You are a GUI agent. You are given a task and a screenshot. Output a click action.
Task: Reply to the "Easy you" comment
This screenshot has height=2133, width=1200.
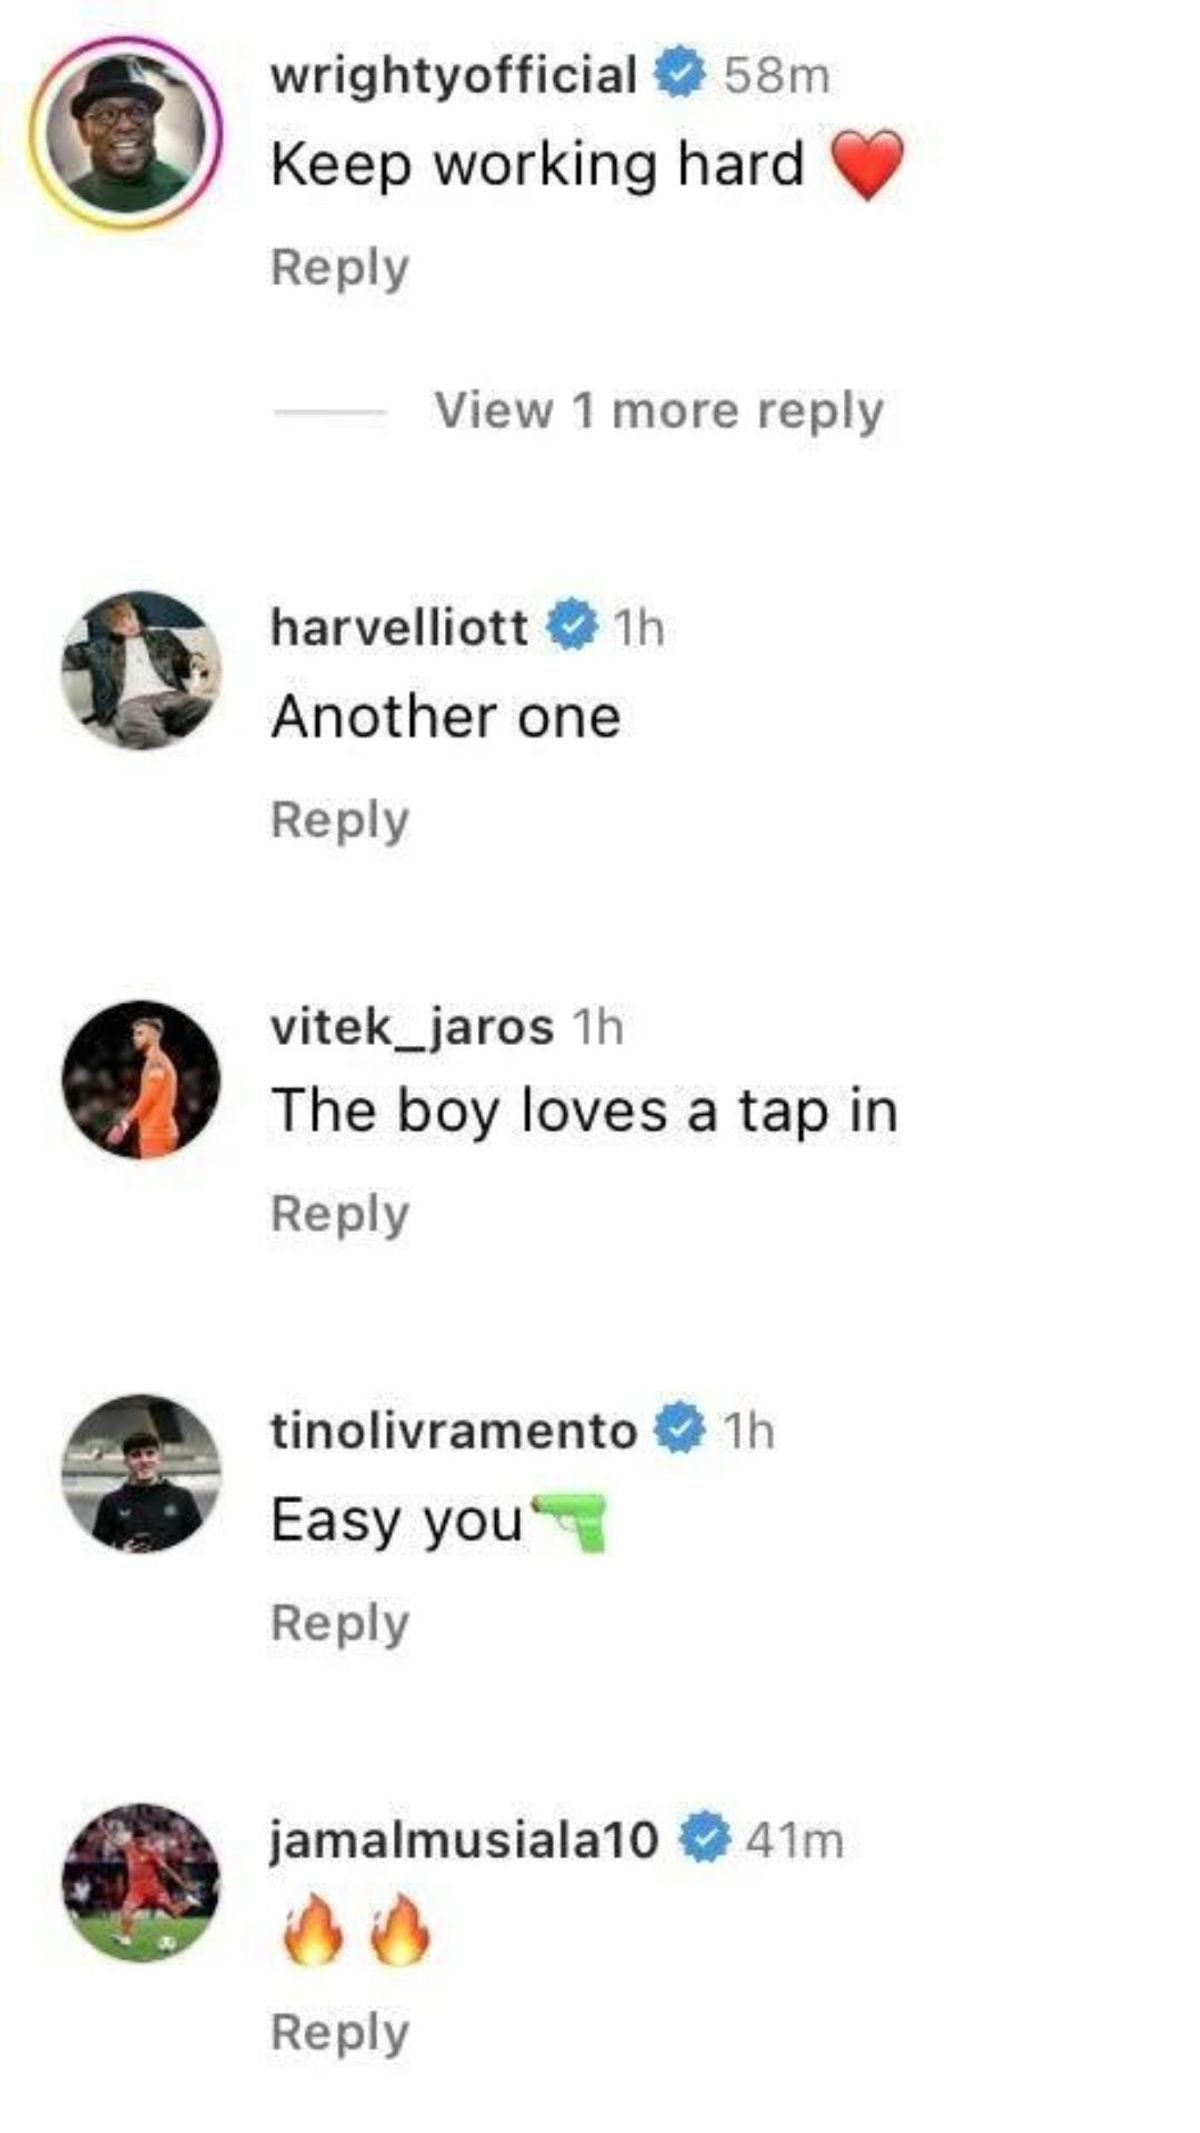pyautogui.click(x=340, y=1622)
